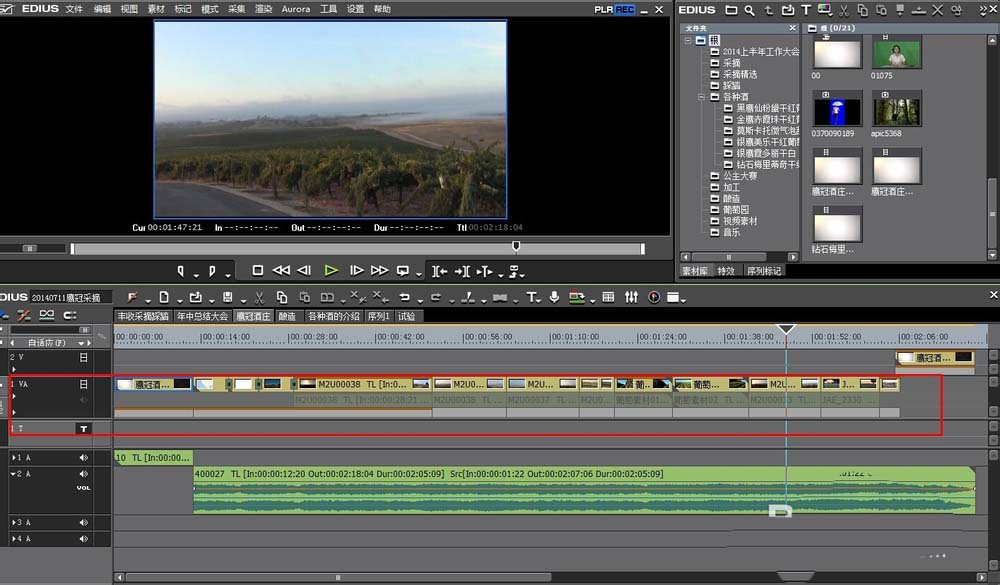Step to the next frame
The image size is (1000, 585).
click(357, 270)
